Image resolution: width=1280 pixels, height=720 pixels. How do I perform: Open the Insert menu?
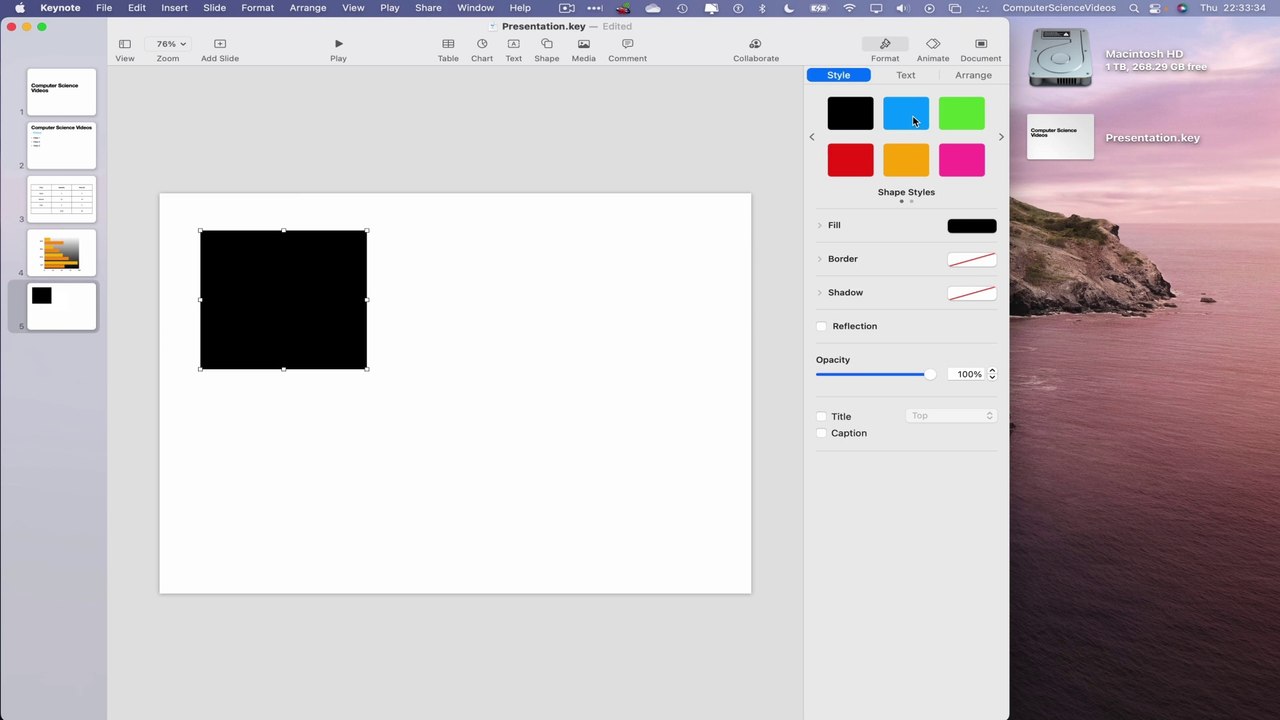174,8
